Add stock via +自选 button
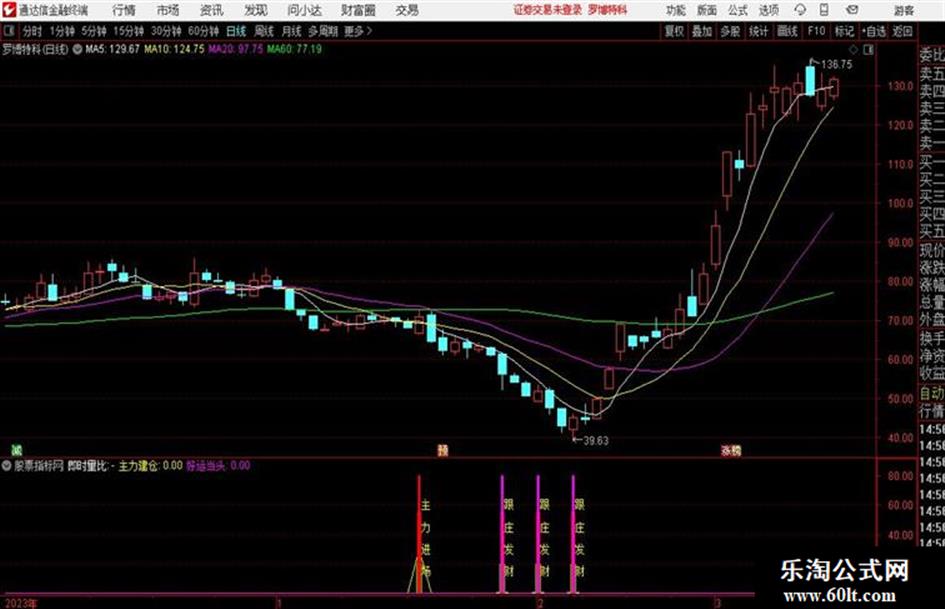The width and height of the screenshot is (945, 609). [x=873, y=31]
